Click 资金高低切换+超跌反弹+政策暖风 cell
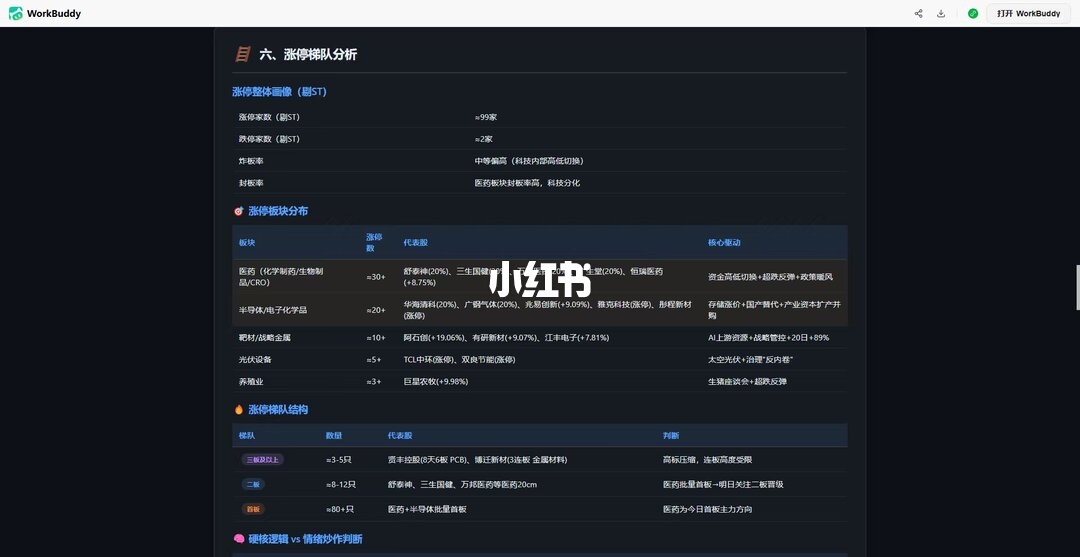 770,277
